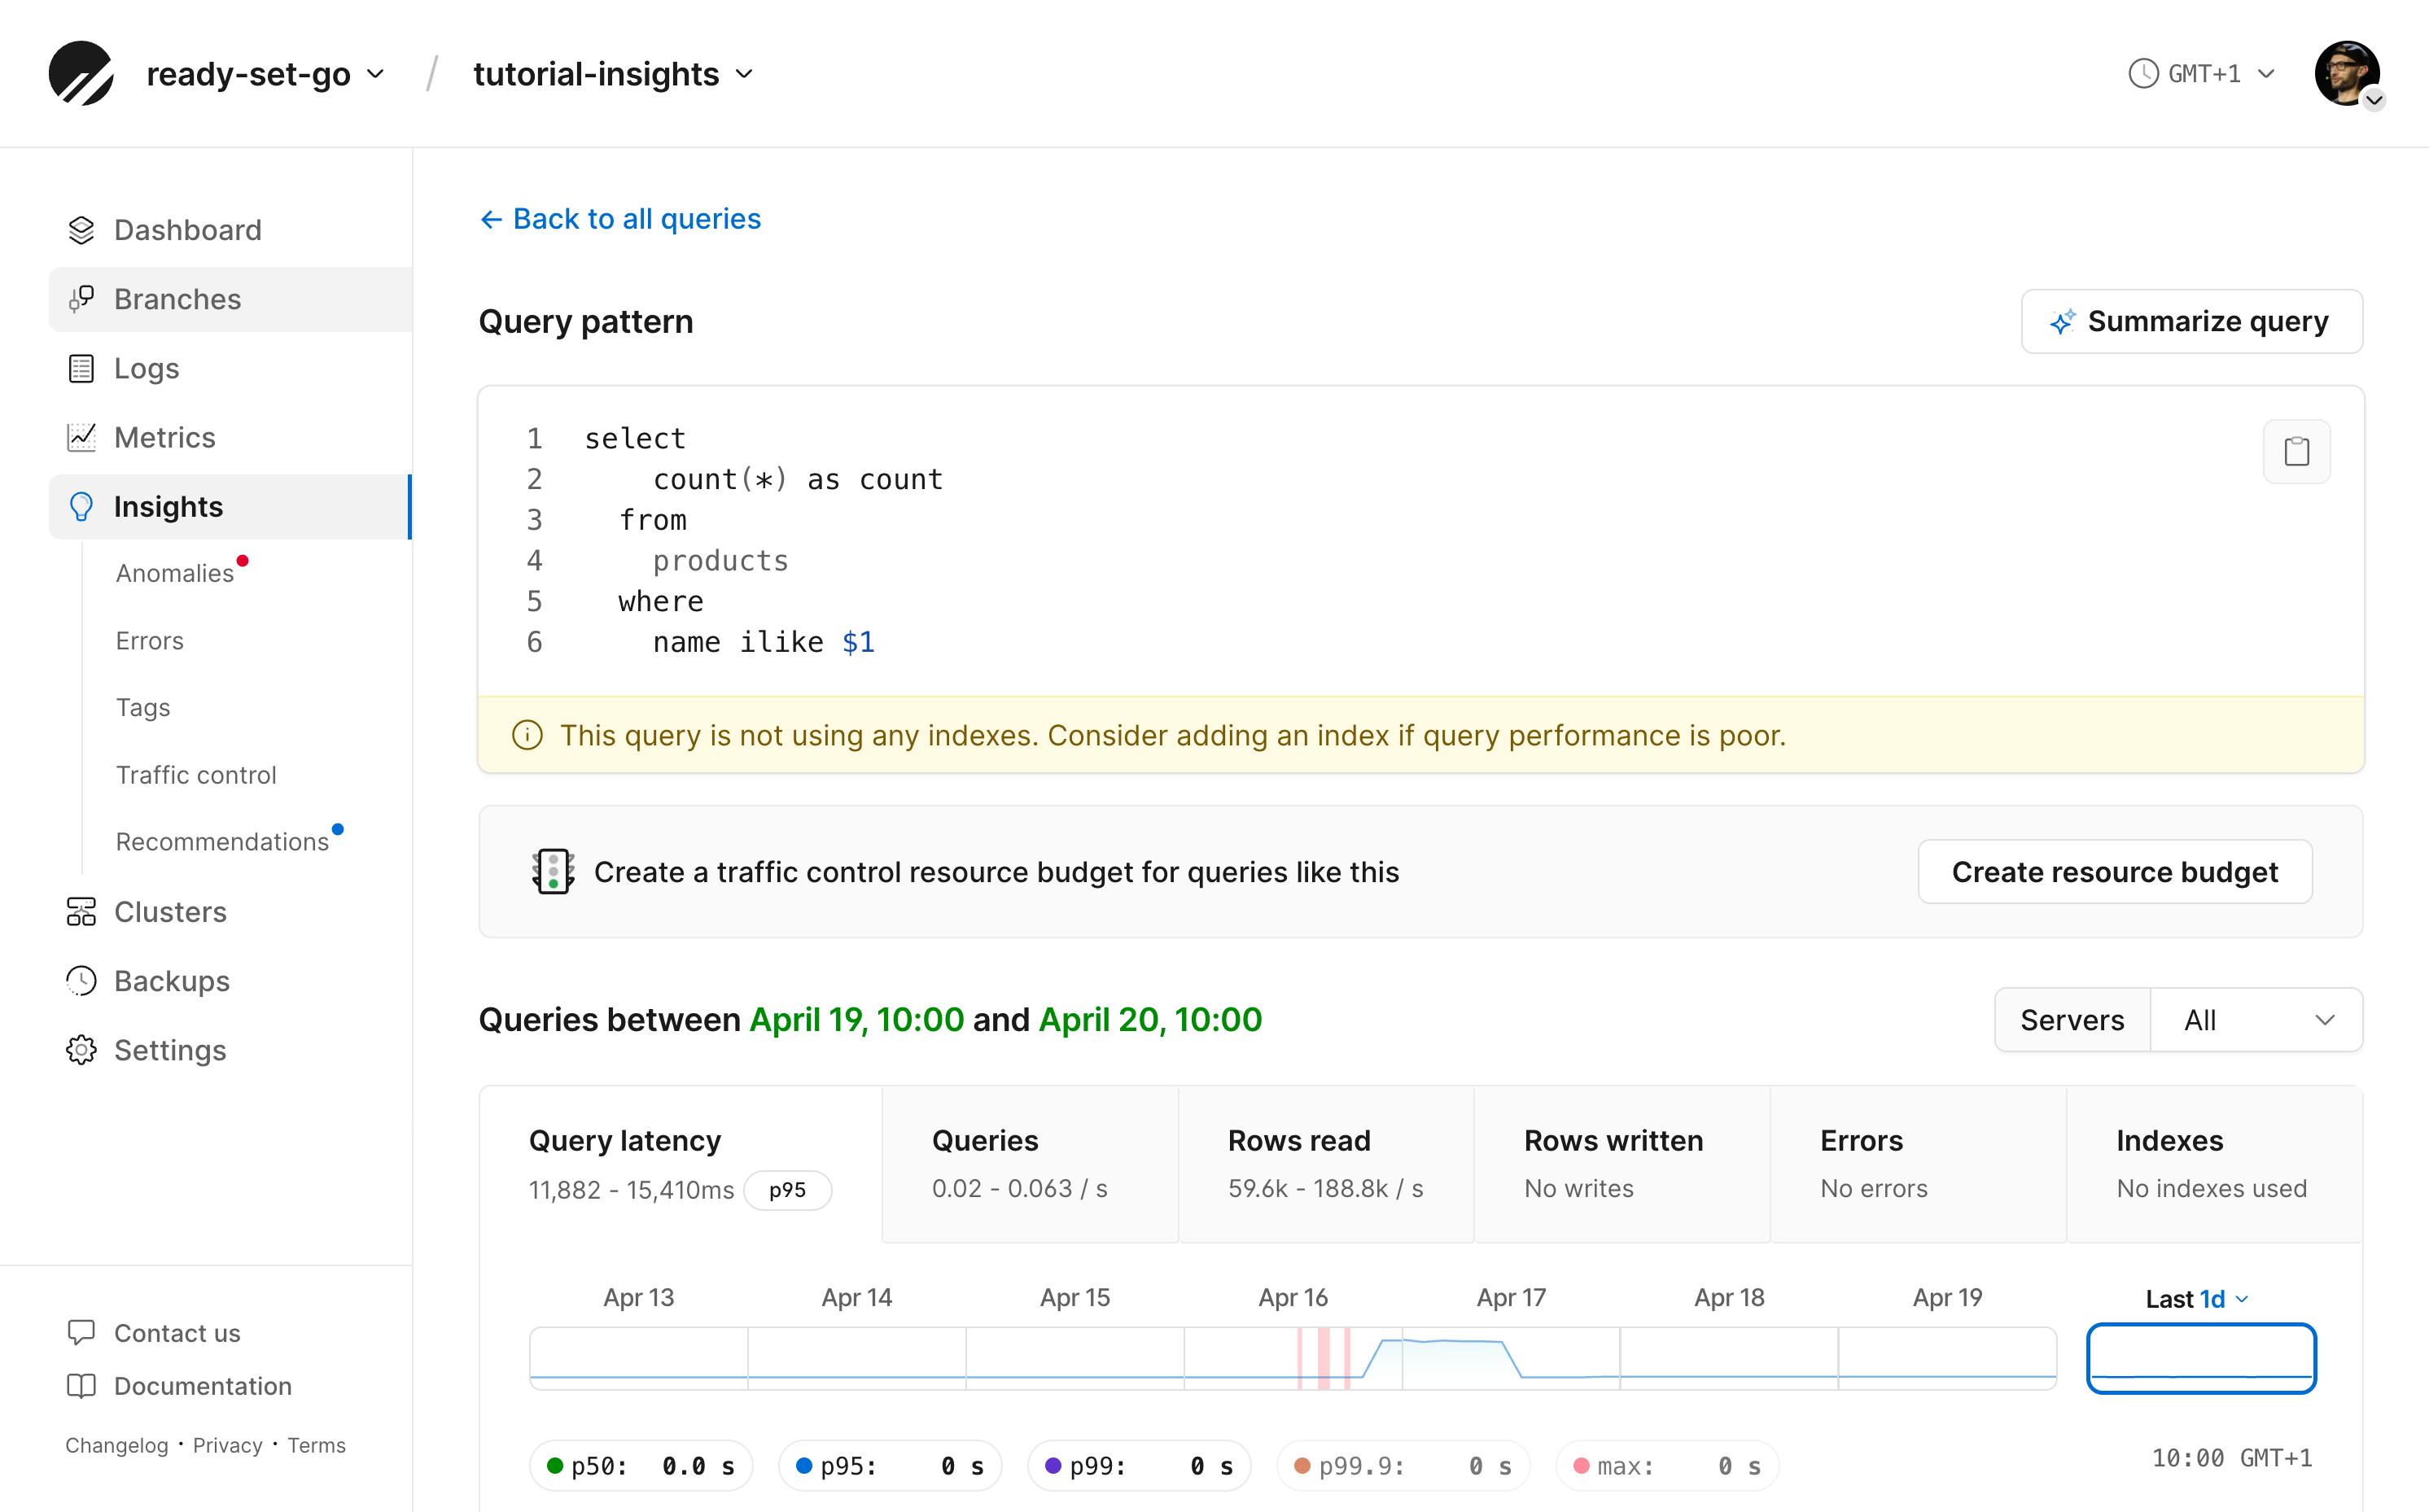
Task: Switch to the Rows written tab
Action: tap(1622, 1165)
